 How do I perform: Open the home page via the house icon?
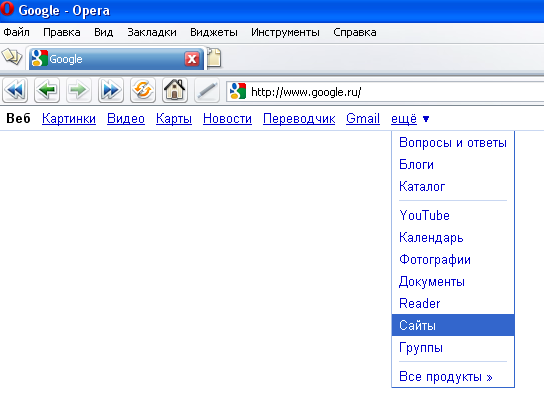click(x=175, y=91)
